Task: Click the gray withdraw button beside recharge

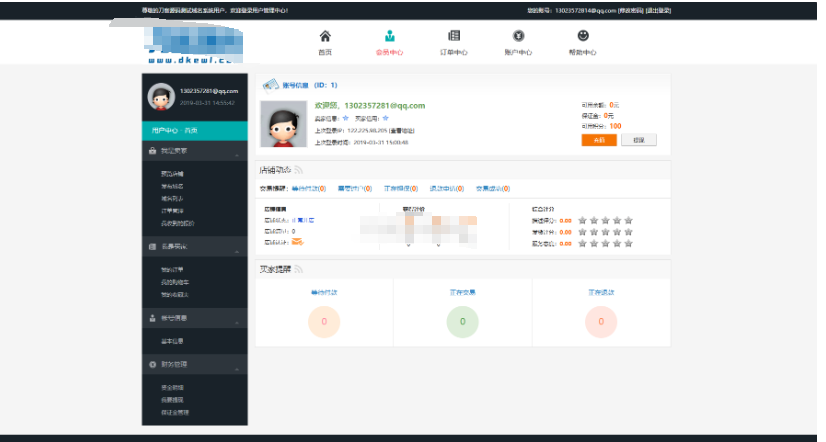Action: point(638,140)
